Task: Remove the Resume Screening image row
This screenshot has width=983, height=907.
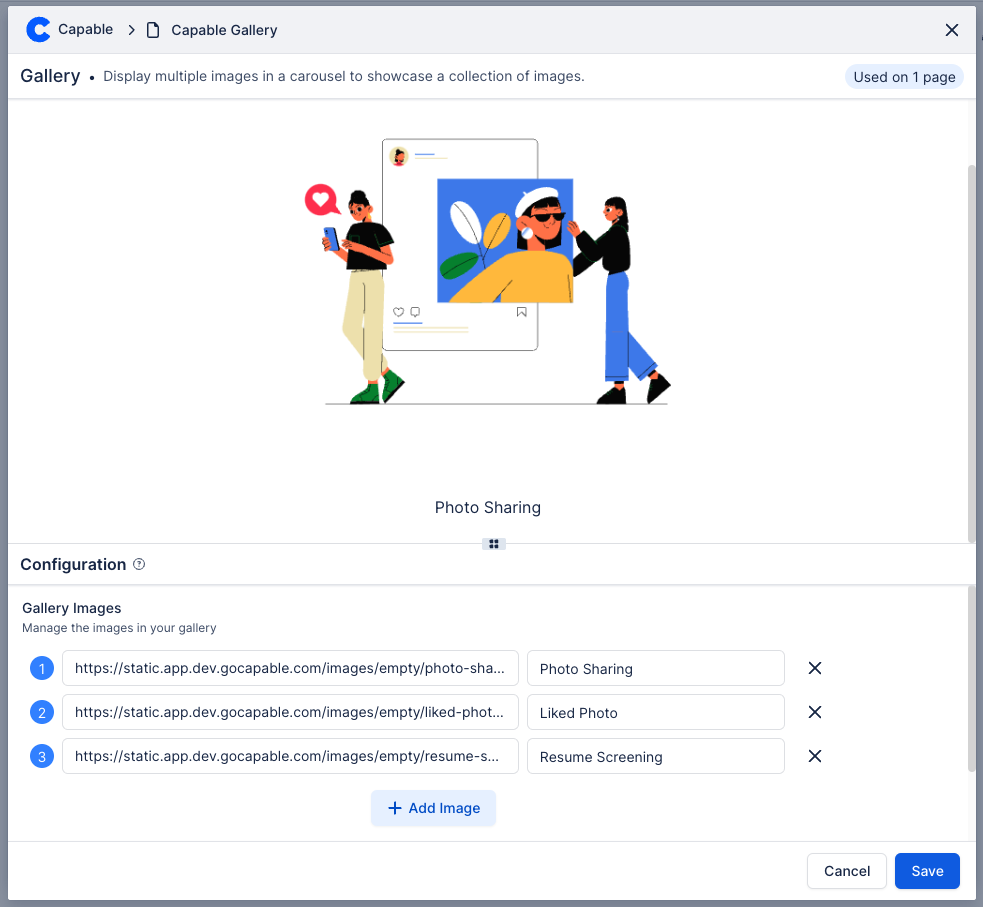Action: (x=814, y=756)
